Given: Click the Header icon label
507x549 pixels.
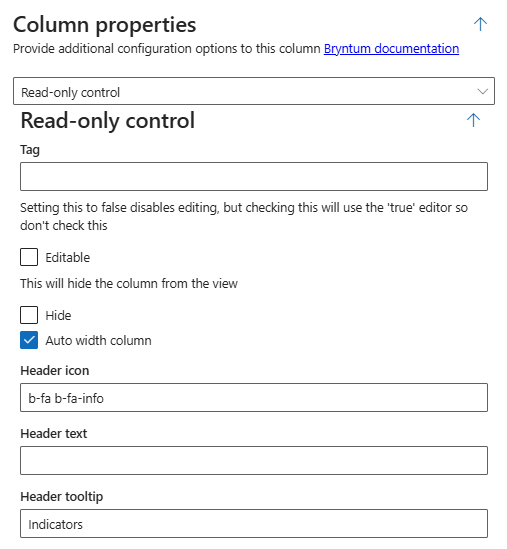Looking at the screenshot, I should [x=55, y=370].
